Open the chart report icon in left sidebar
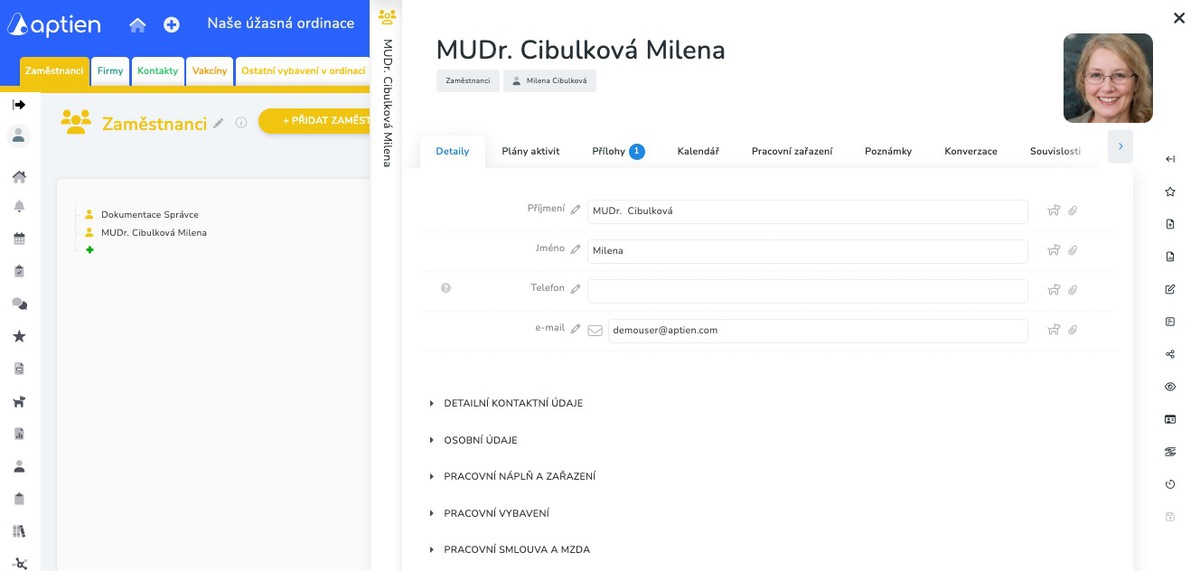This screenshot has height=571, width=1200. (x=19, y=433)
